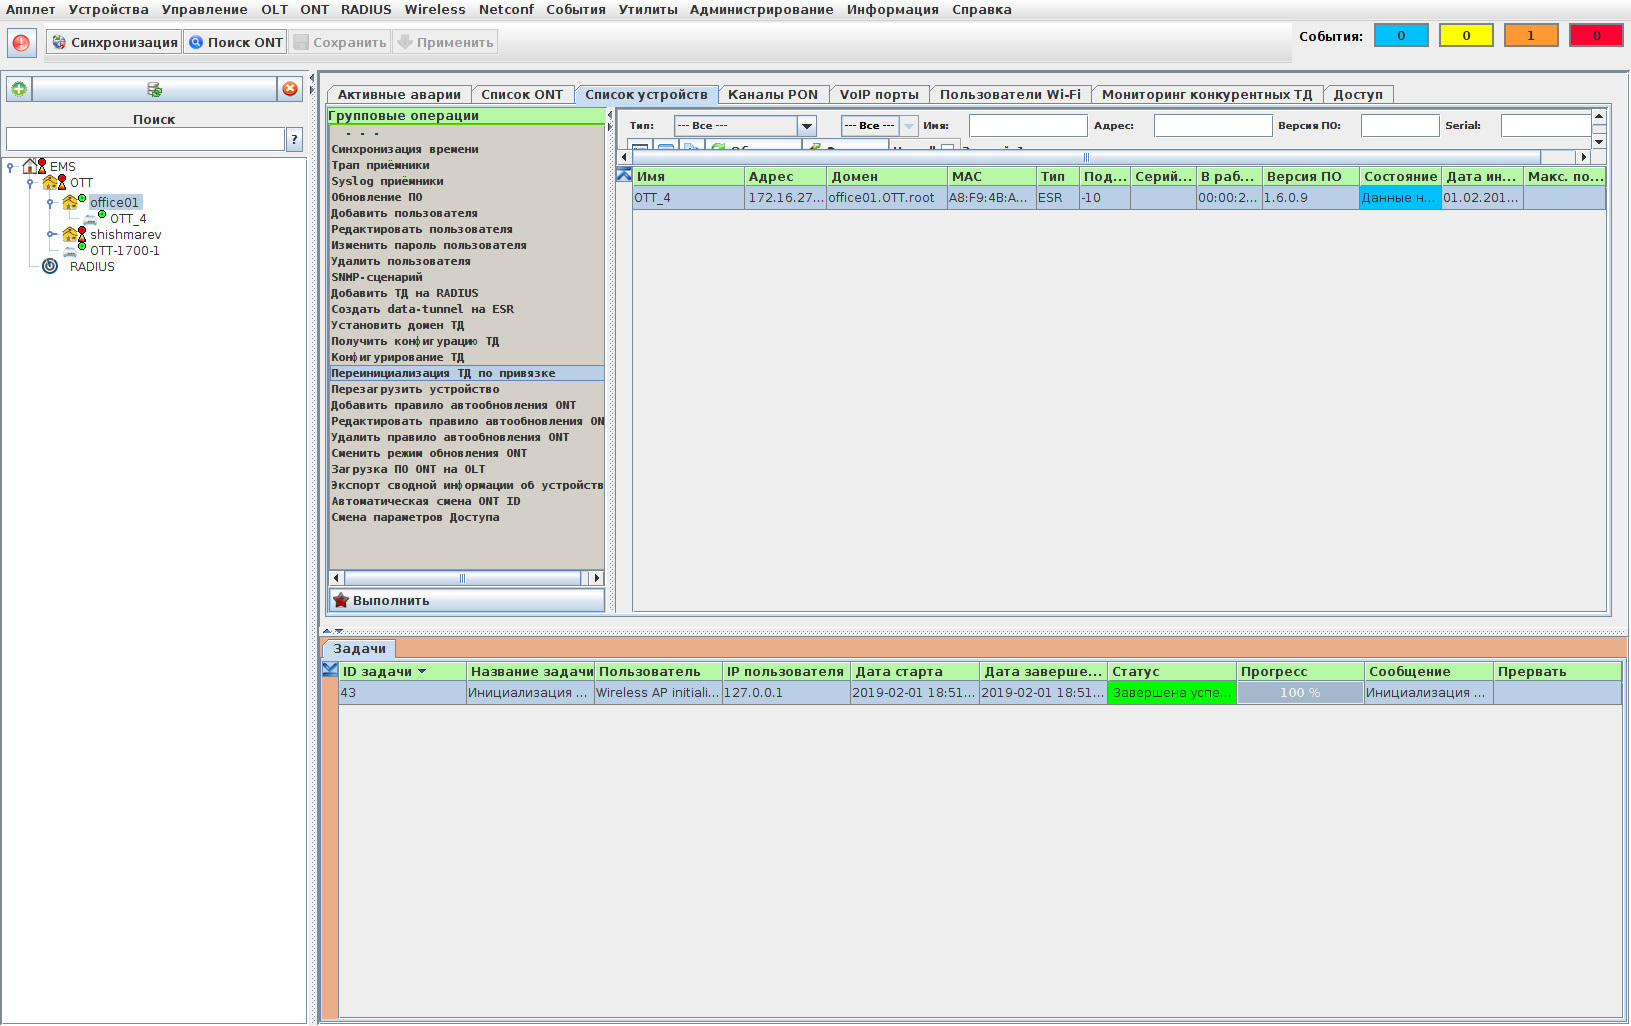This screenshot has height=1026, width=1631.
Task: Click the red X delete-object icon
Action: (x=290, y=89)
